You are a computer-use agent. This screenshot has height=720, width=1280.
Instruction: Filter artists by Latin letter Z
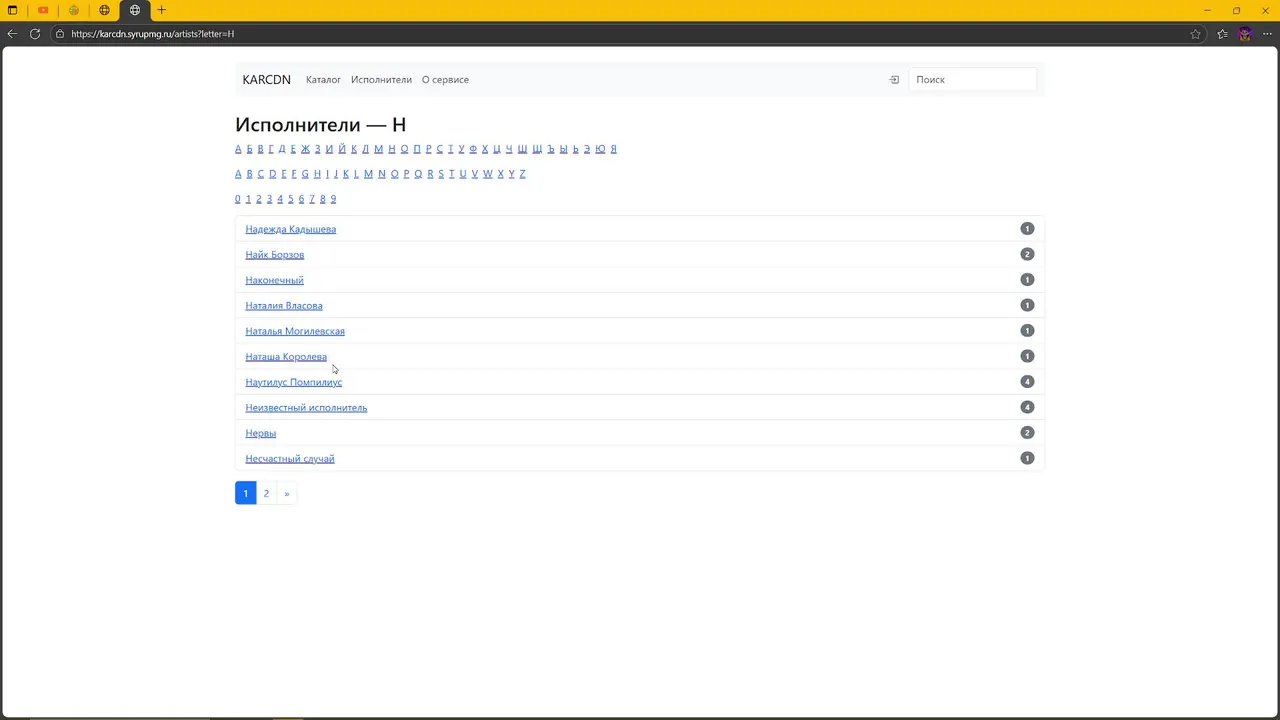pyautogui.click(x=522, y=174)
